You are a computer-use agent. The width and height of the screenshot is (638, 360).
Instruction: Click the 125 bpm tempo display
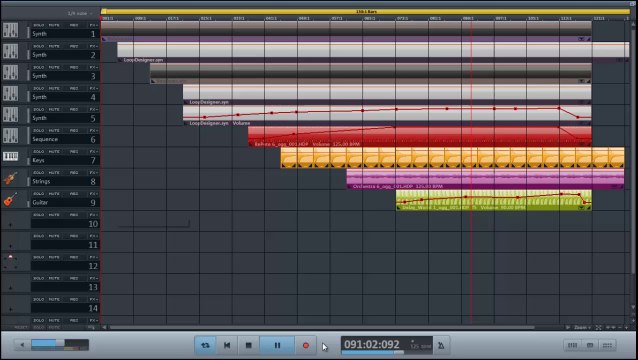pyautogui.click(x=420, y=346)
